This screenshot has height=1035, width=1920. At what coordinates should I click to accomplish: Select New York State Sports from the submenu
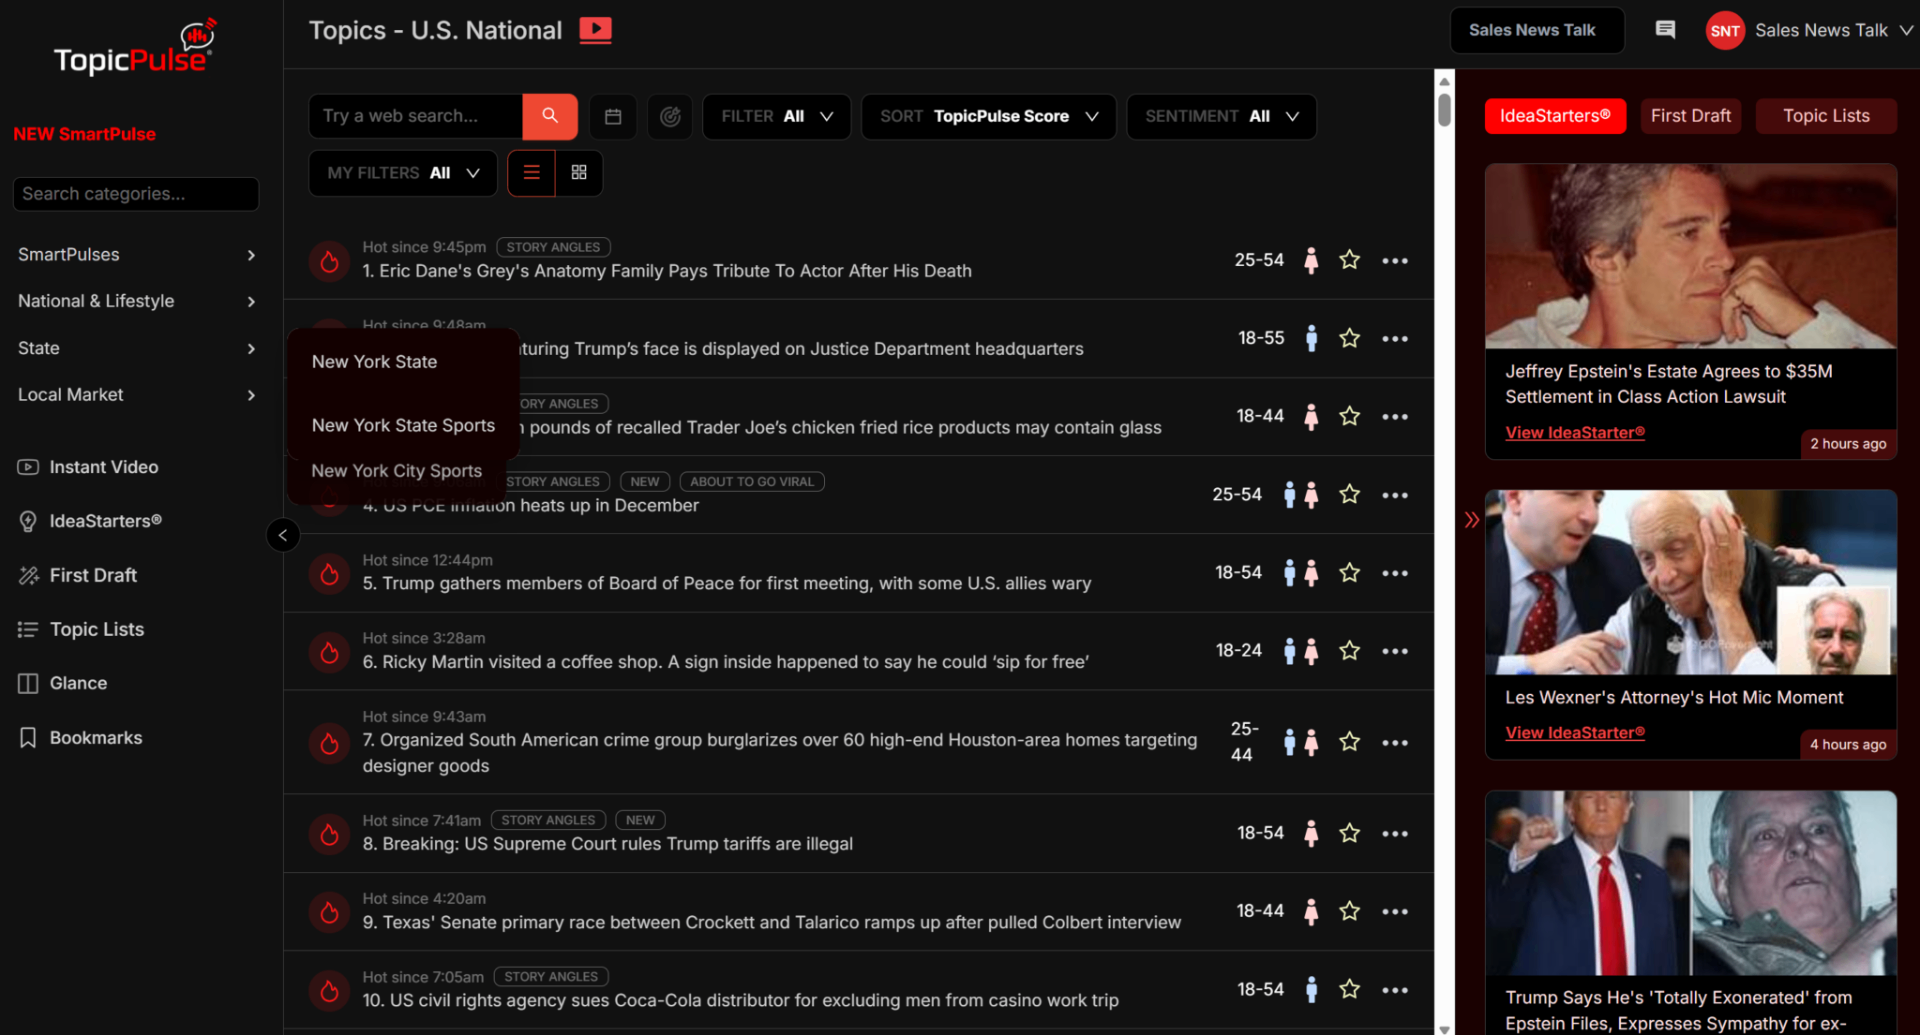[403, 425]
